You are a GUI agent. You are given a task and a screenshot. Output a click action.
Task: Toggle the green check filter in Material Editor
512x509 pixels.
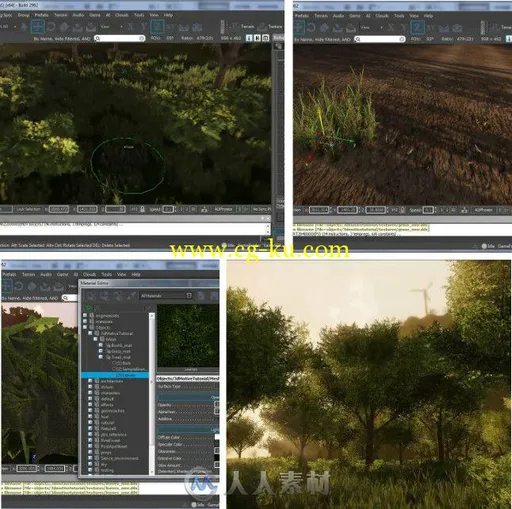click(x=88, y=308)
